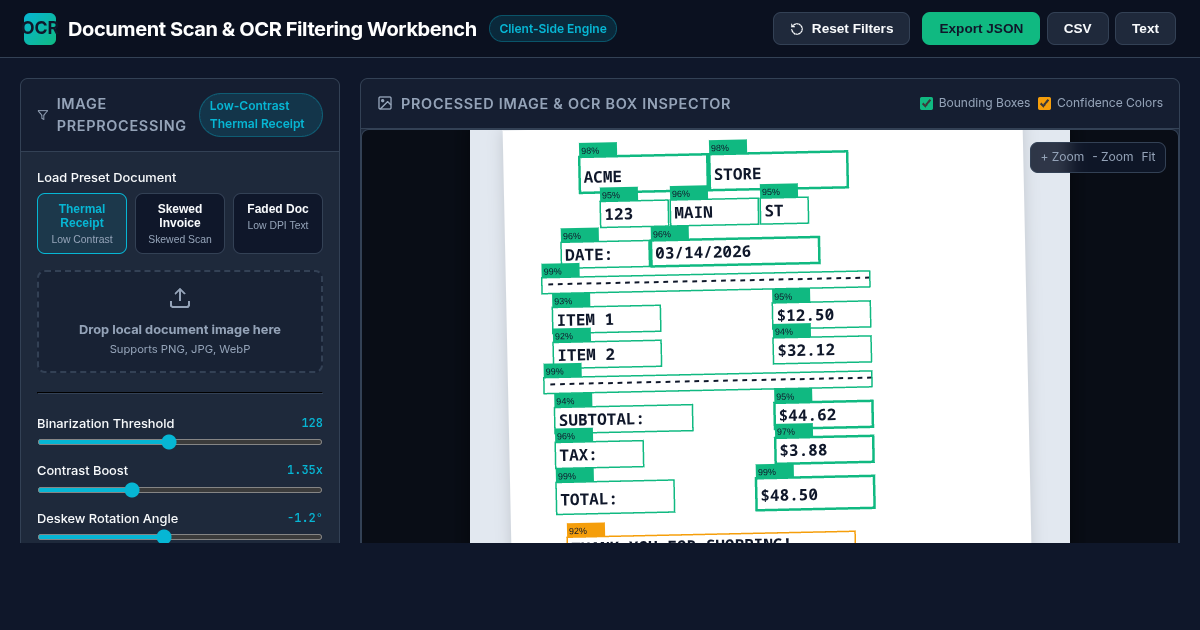
Task: Select the $3.88 tax amount box
Action: 824,450
